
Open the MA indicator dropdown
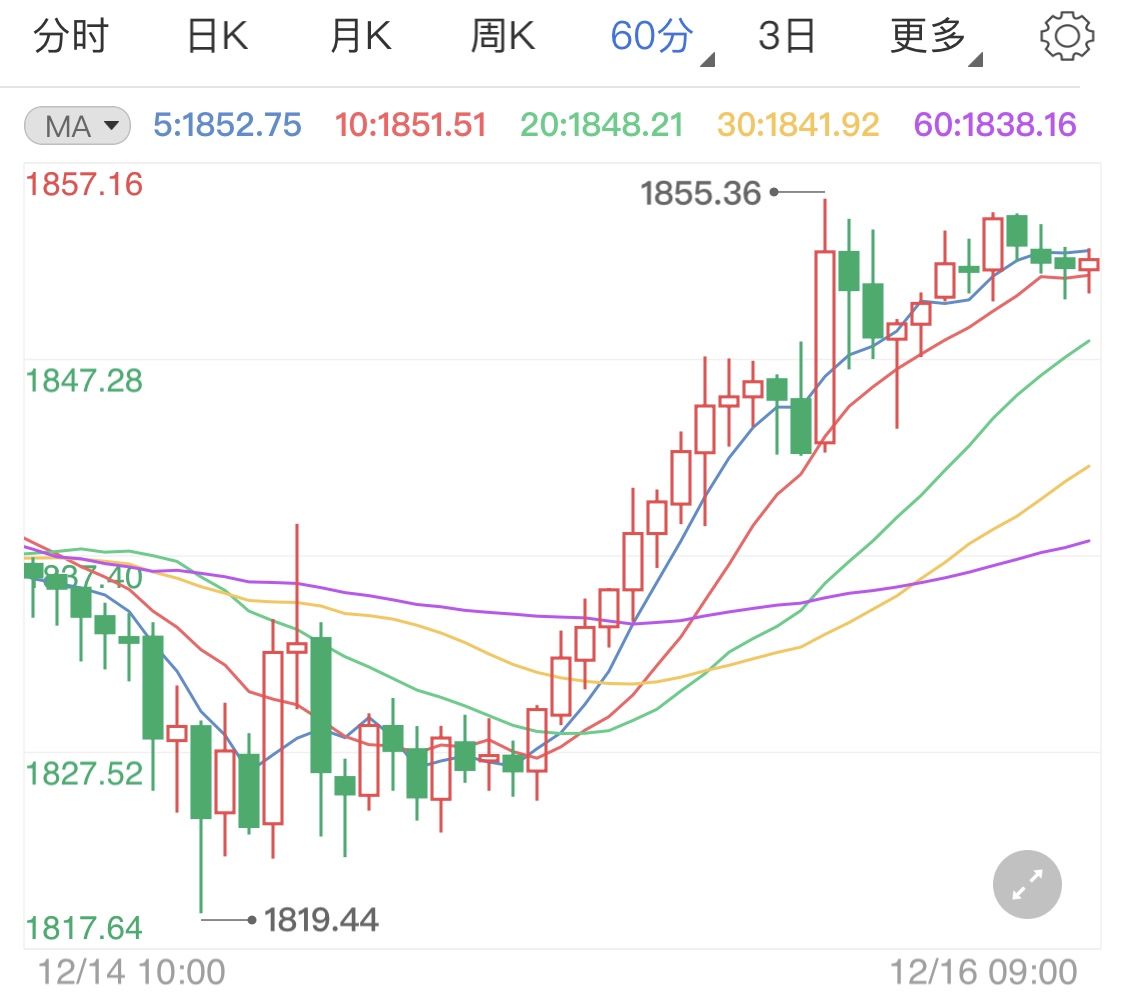point(76,124)
